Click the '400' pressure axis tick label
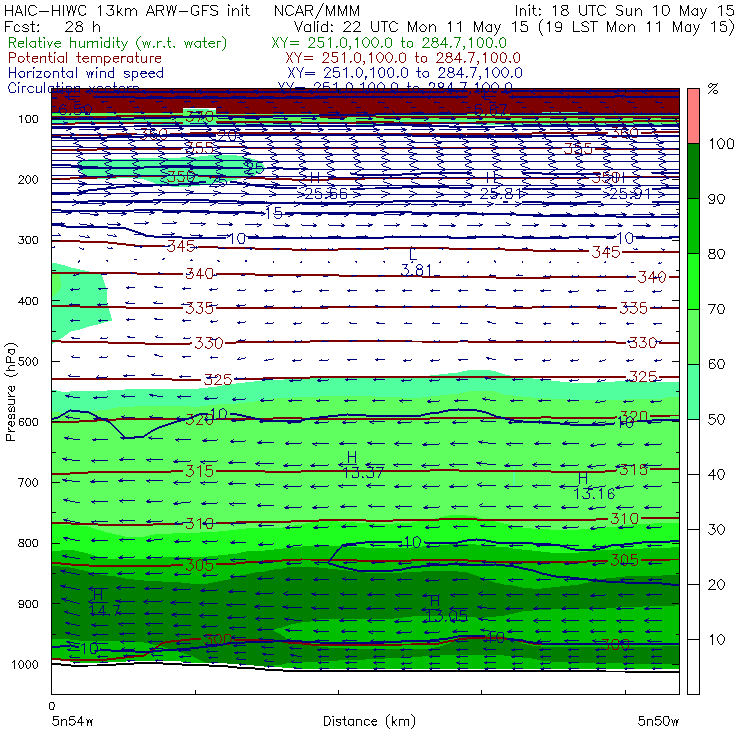Image resolution: width=740 pixels, height=740 pixels. point(28,301)
